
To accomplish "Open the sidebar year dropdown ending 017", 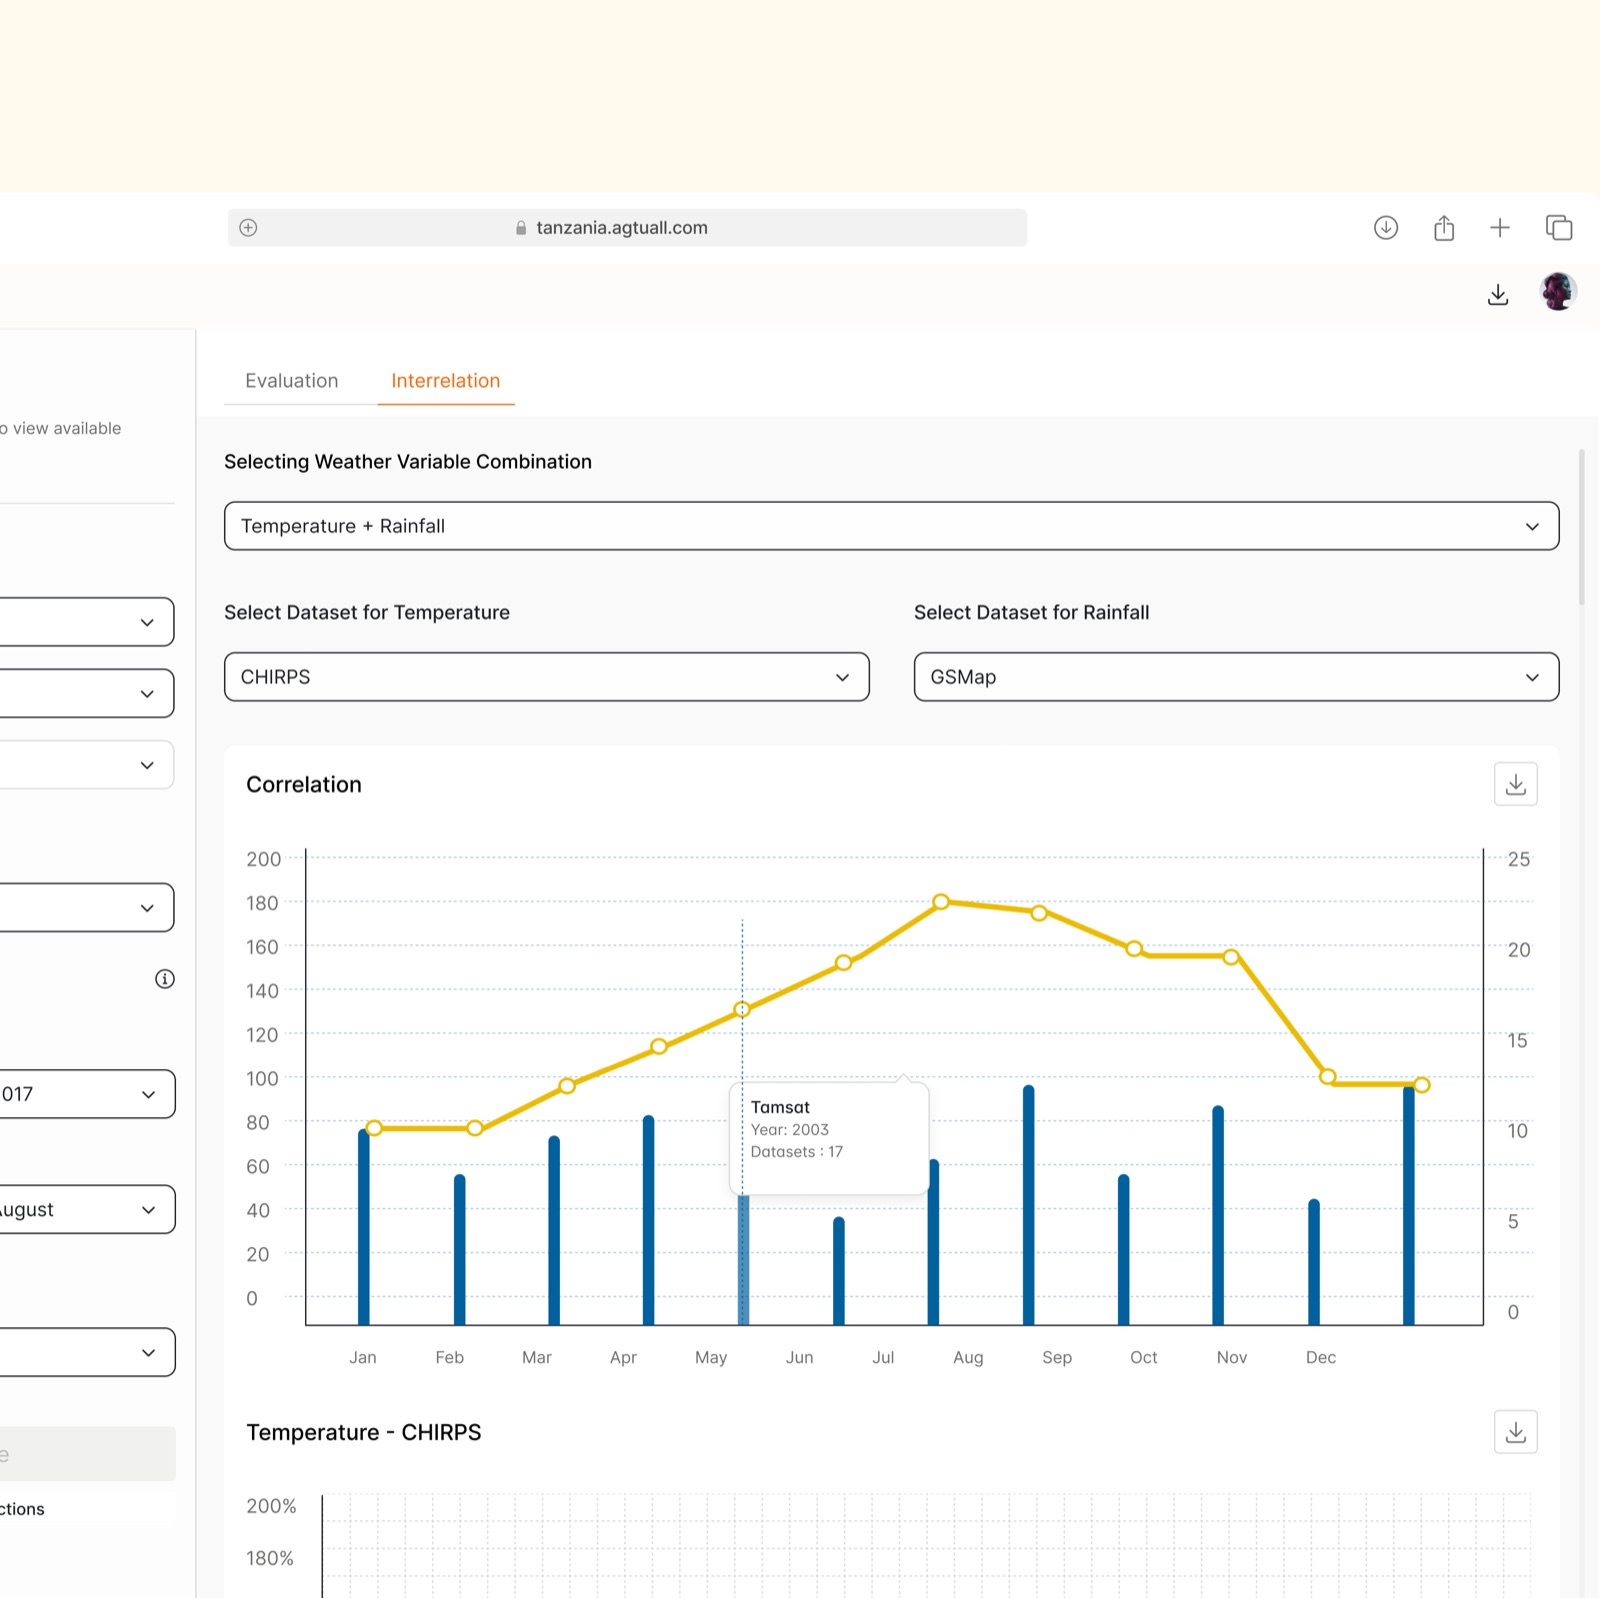I will point(87,1094).
